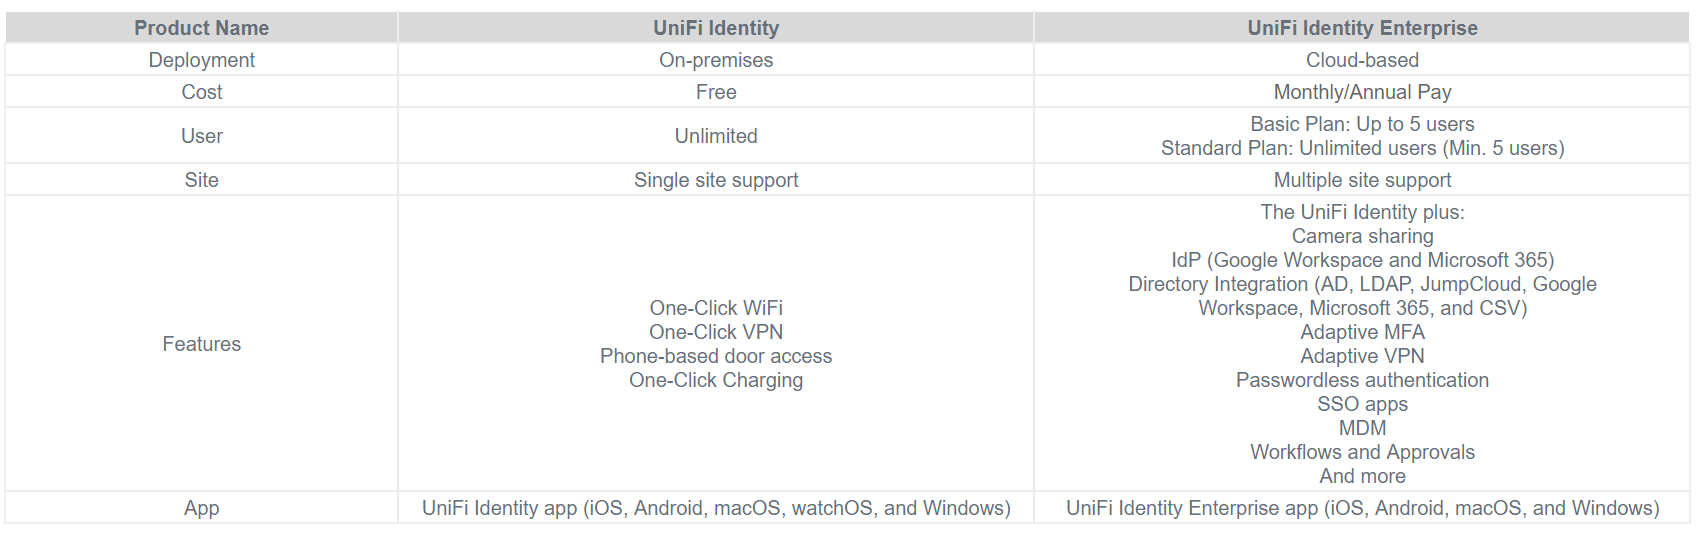Click the Free cost cell
This screenshot has height=533, width=1698.
(x=716, y=92)
